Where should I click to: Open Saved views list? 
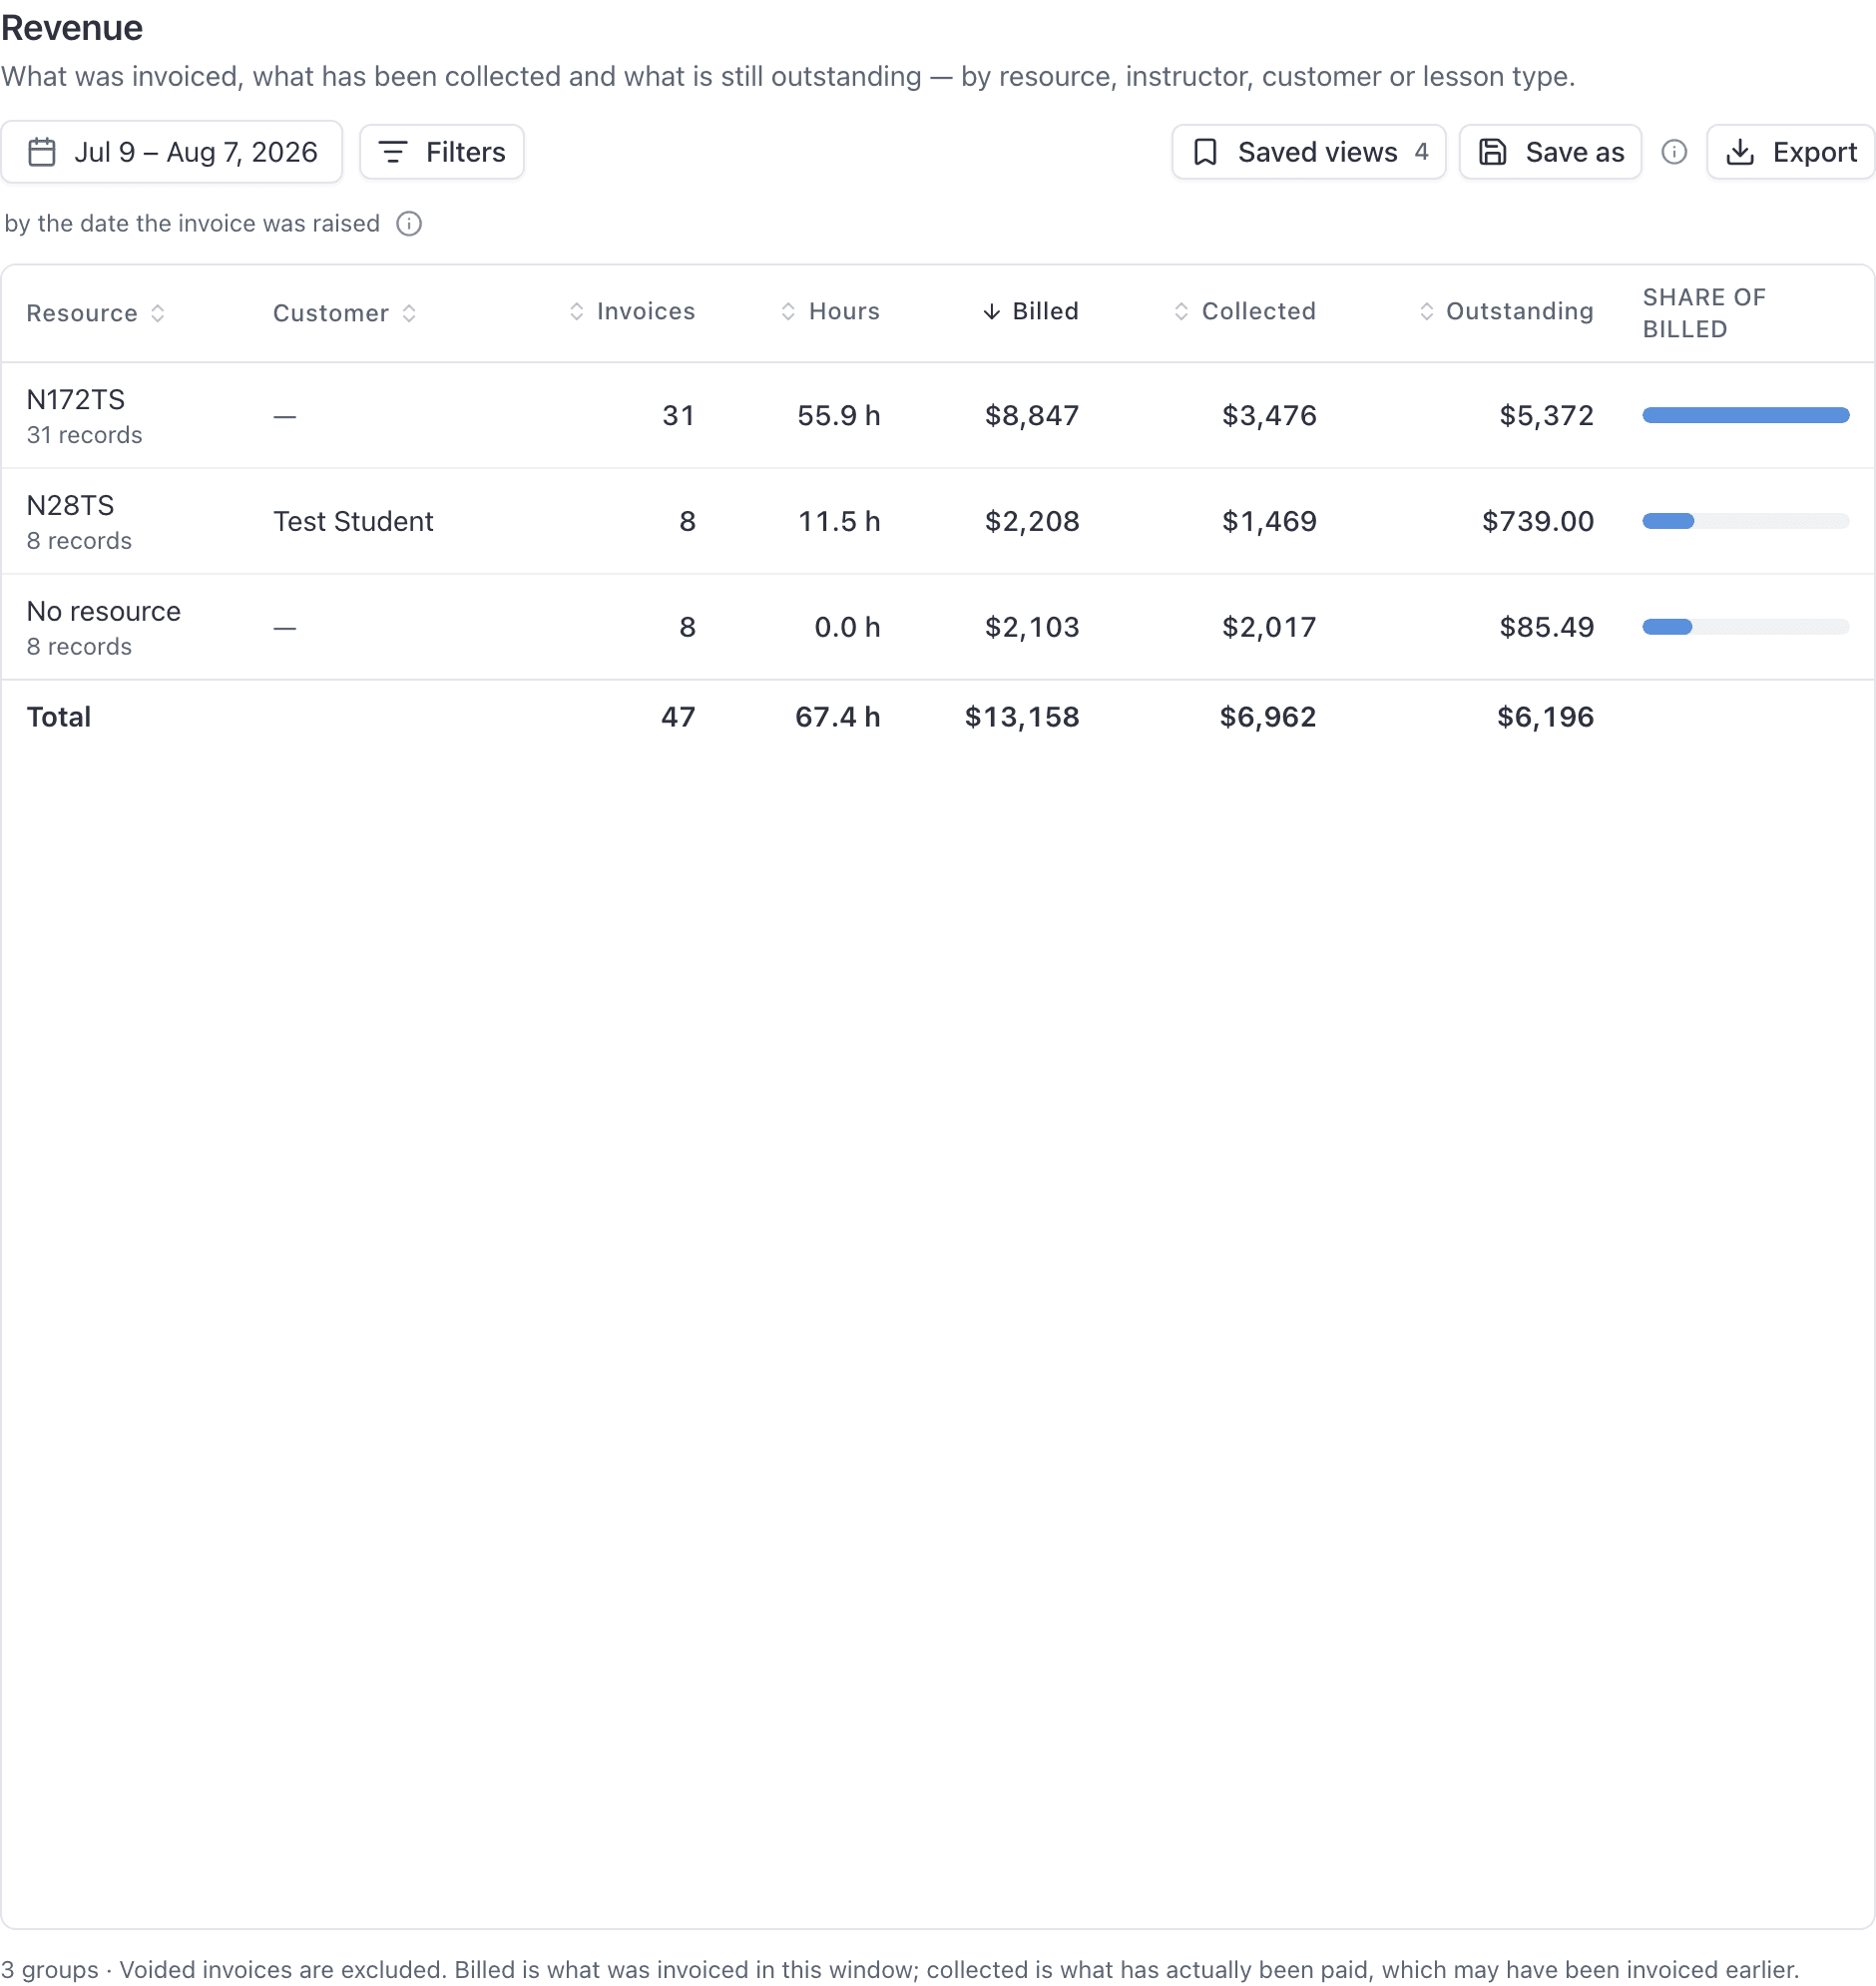point(1308,152)
